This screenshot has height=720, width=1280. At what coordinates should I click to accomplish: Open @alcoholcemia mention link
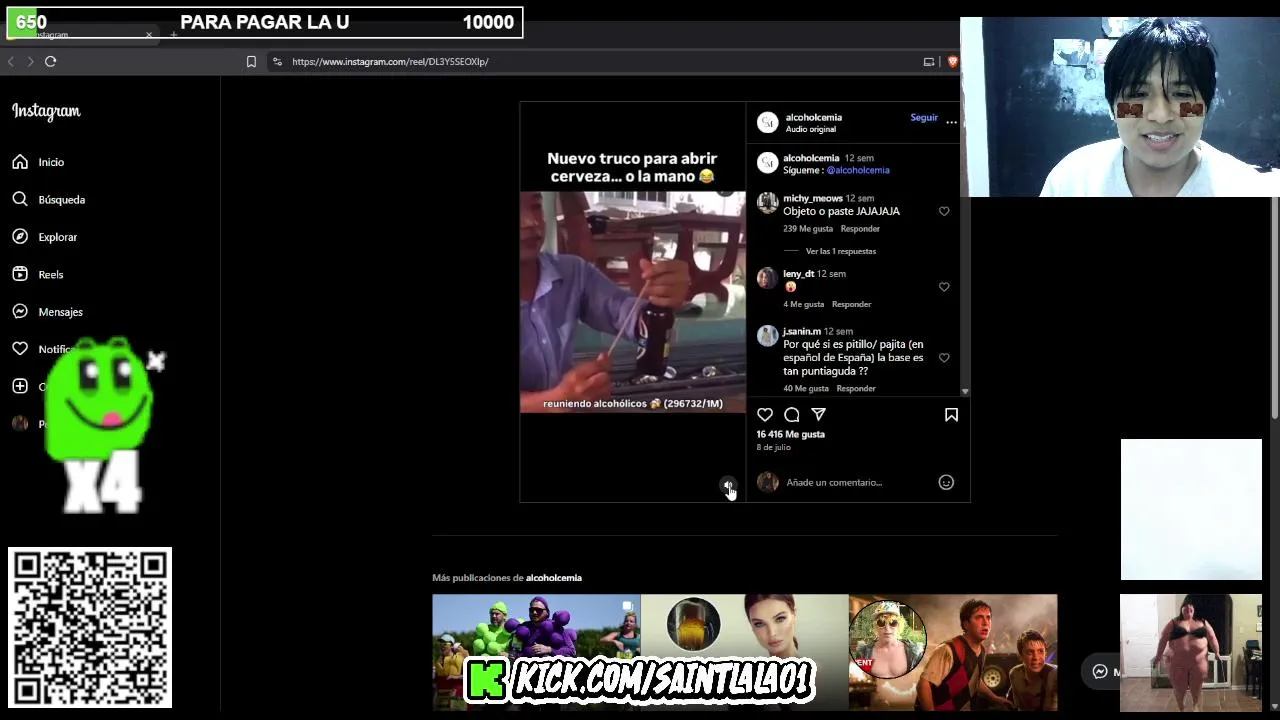(858, 170)
